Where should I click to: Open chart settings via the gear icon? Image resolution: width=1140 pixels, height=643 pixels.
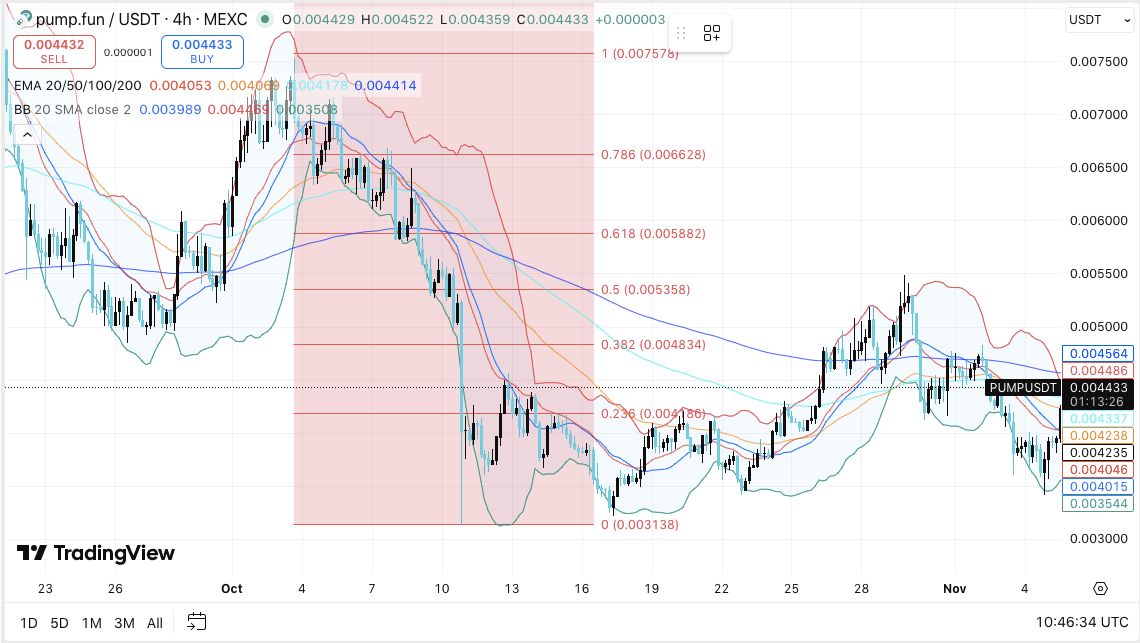[1101, 589]
